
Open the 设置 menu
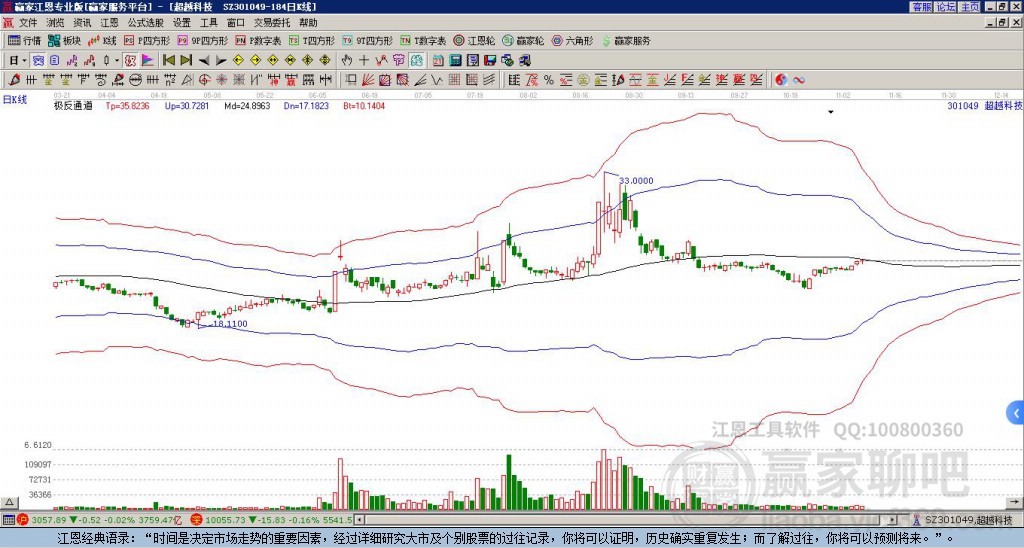pyautogui.click(x=182, y=23)
